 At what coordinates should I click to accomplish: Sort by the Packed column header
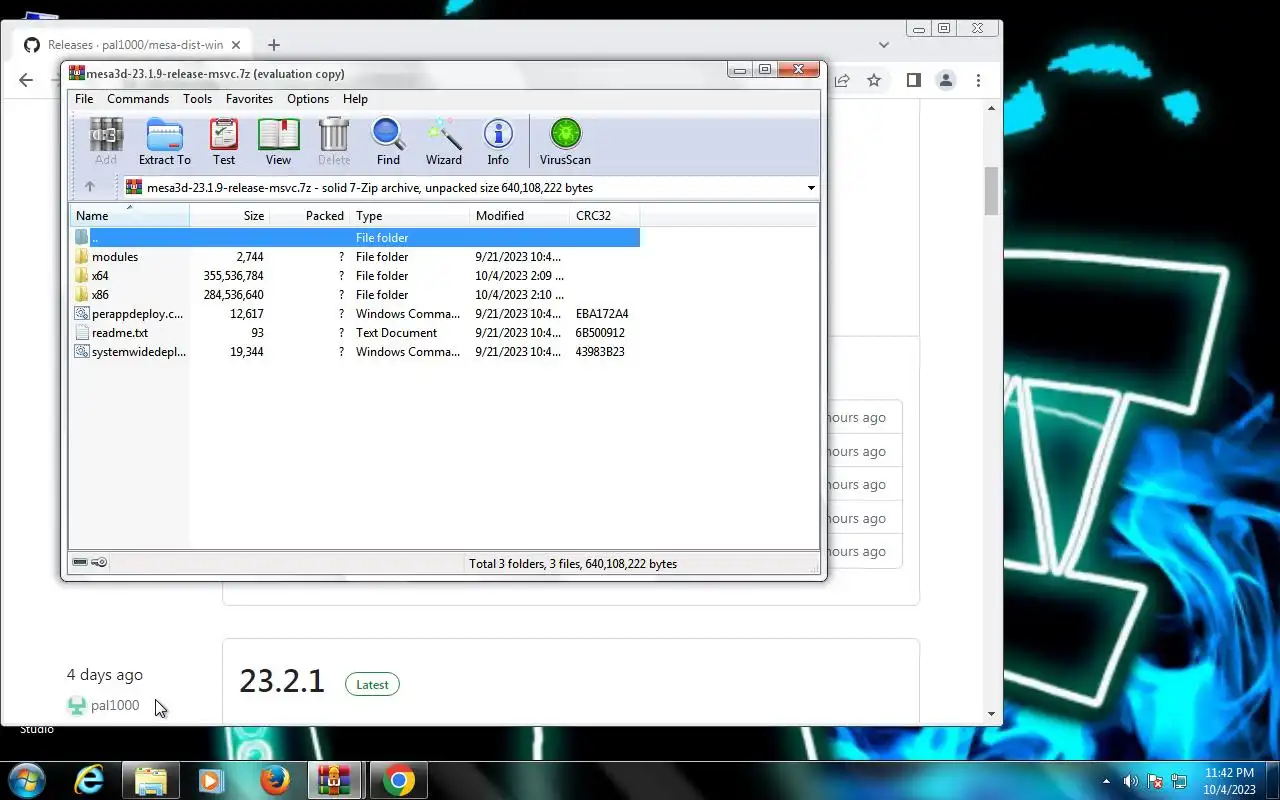[309, 216]
